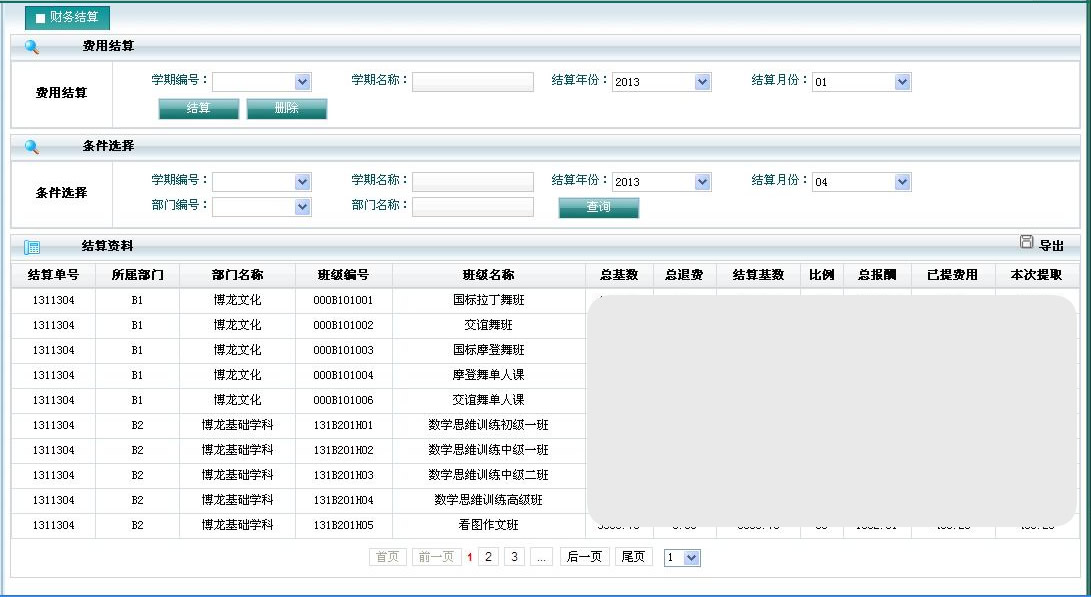Image resolution: width=1091 pixels, height=597 pixels.
Task: Click 结算单号 column header
Action: [x=54, y=275]
